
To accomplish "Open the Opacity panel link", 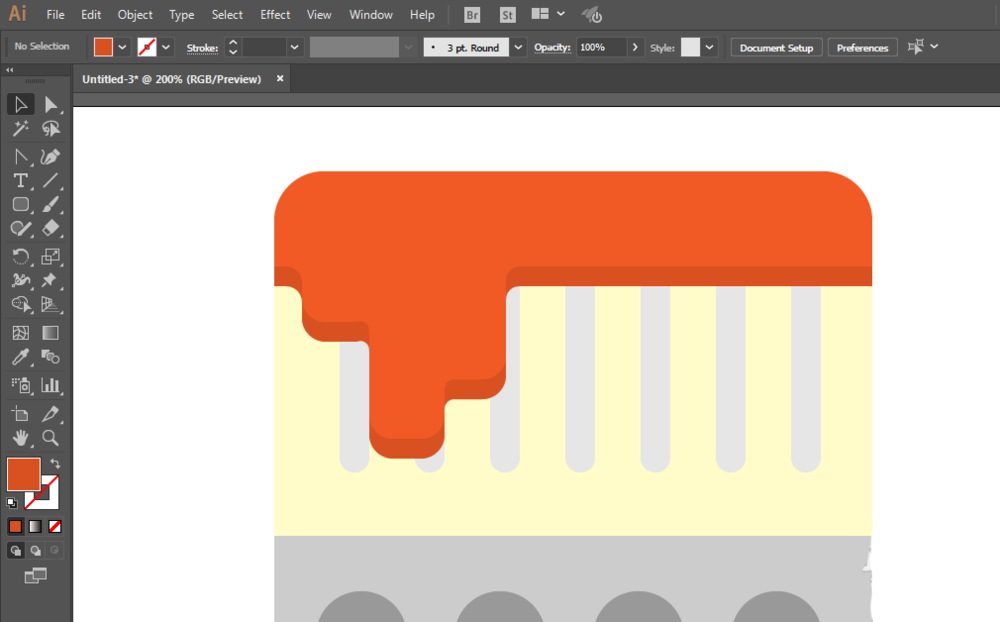I will click(552, 47).
